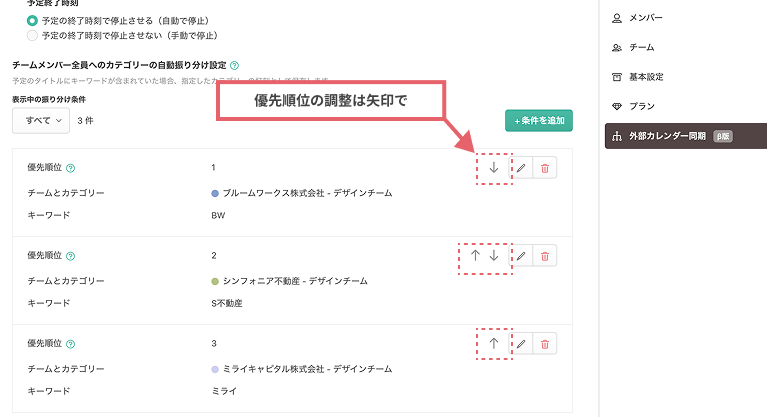
Task: Delete the ブルームワークス condition via trash icon
Action: [544, 168]
